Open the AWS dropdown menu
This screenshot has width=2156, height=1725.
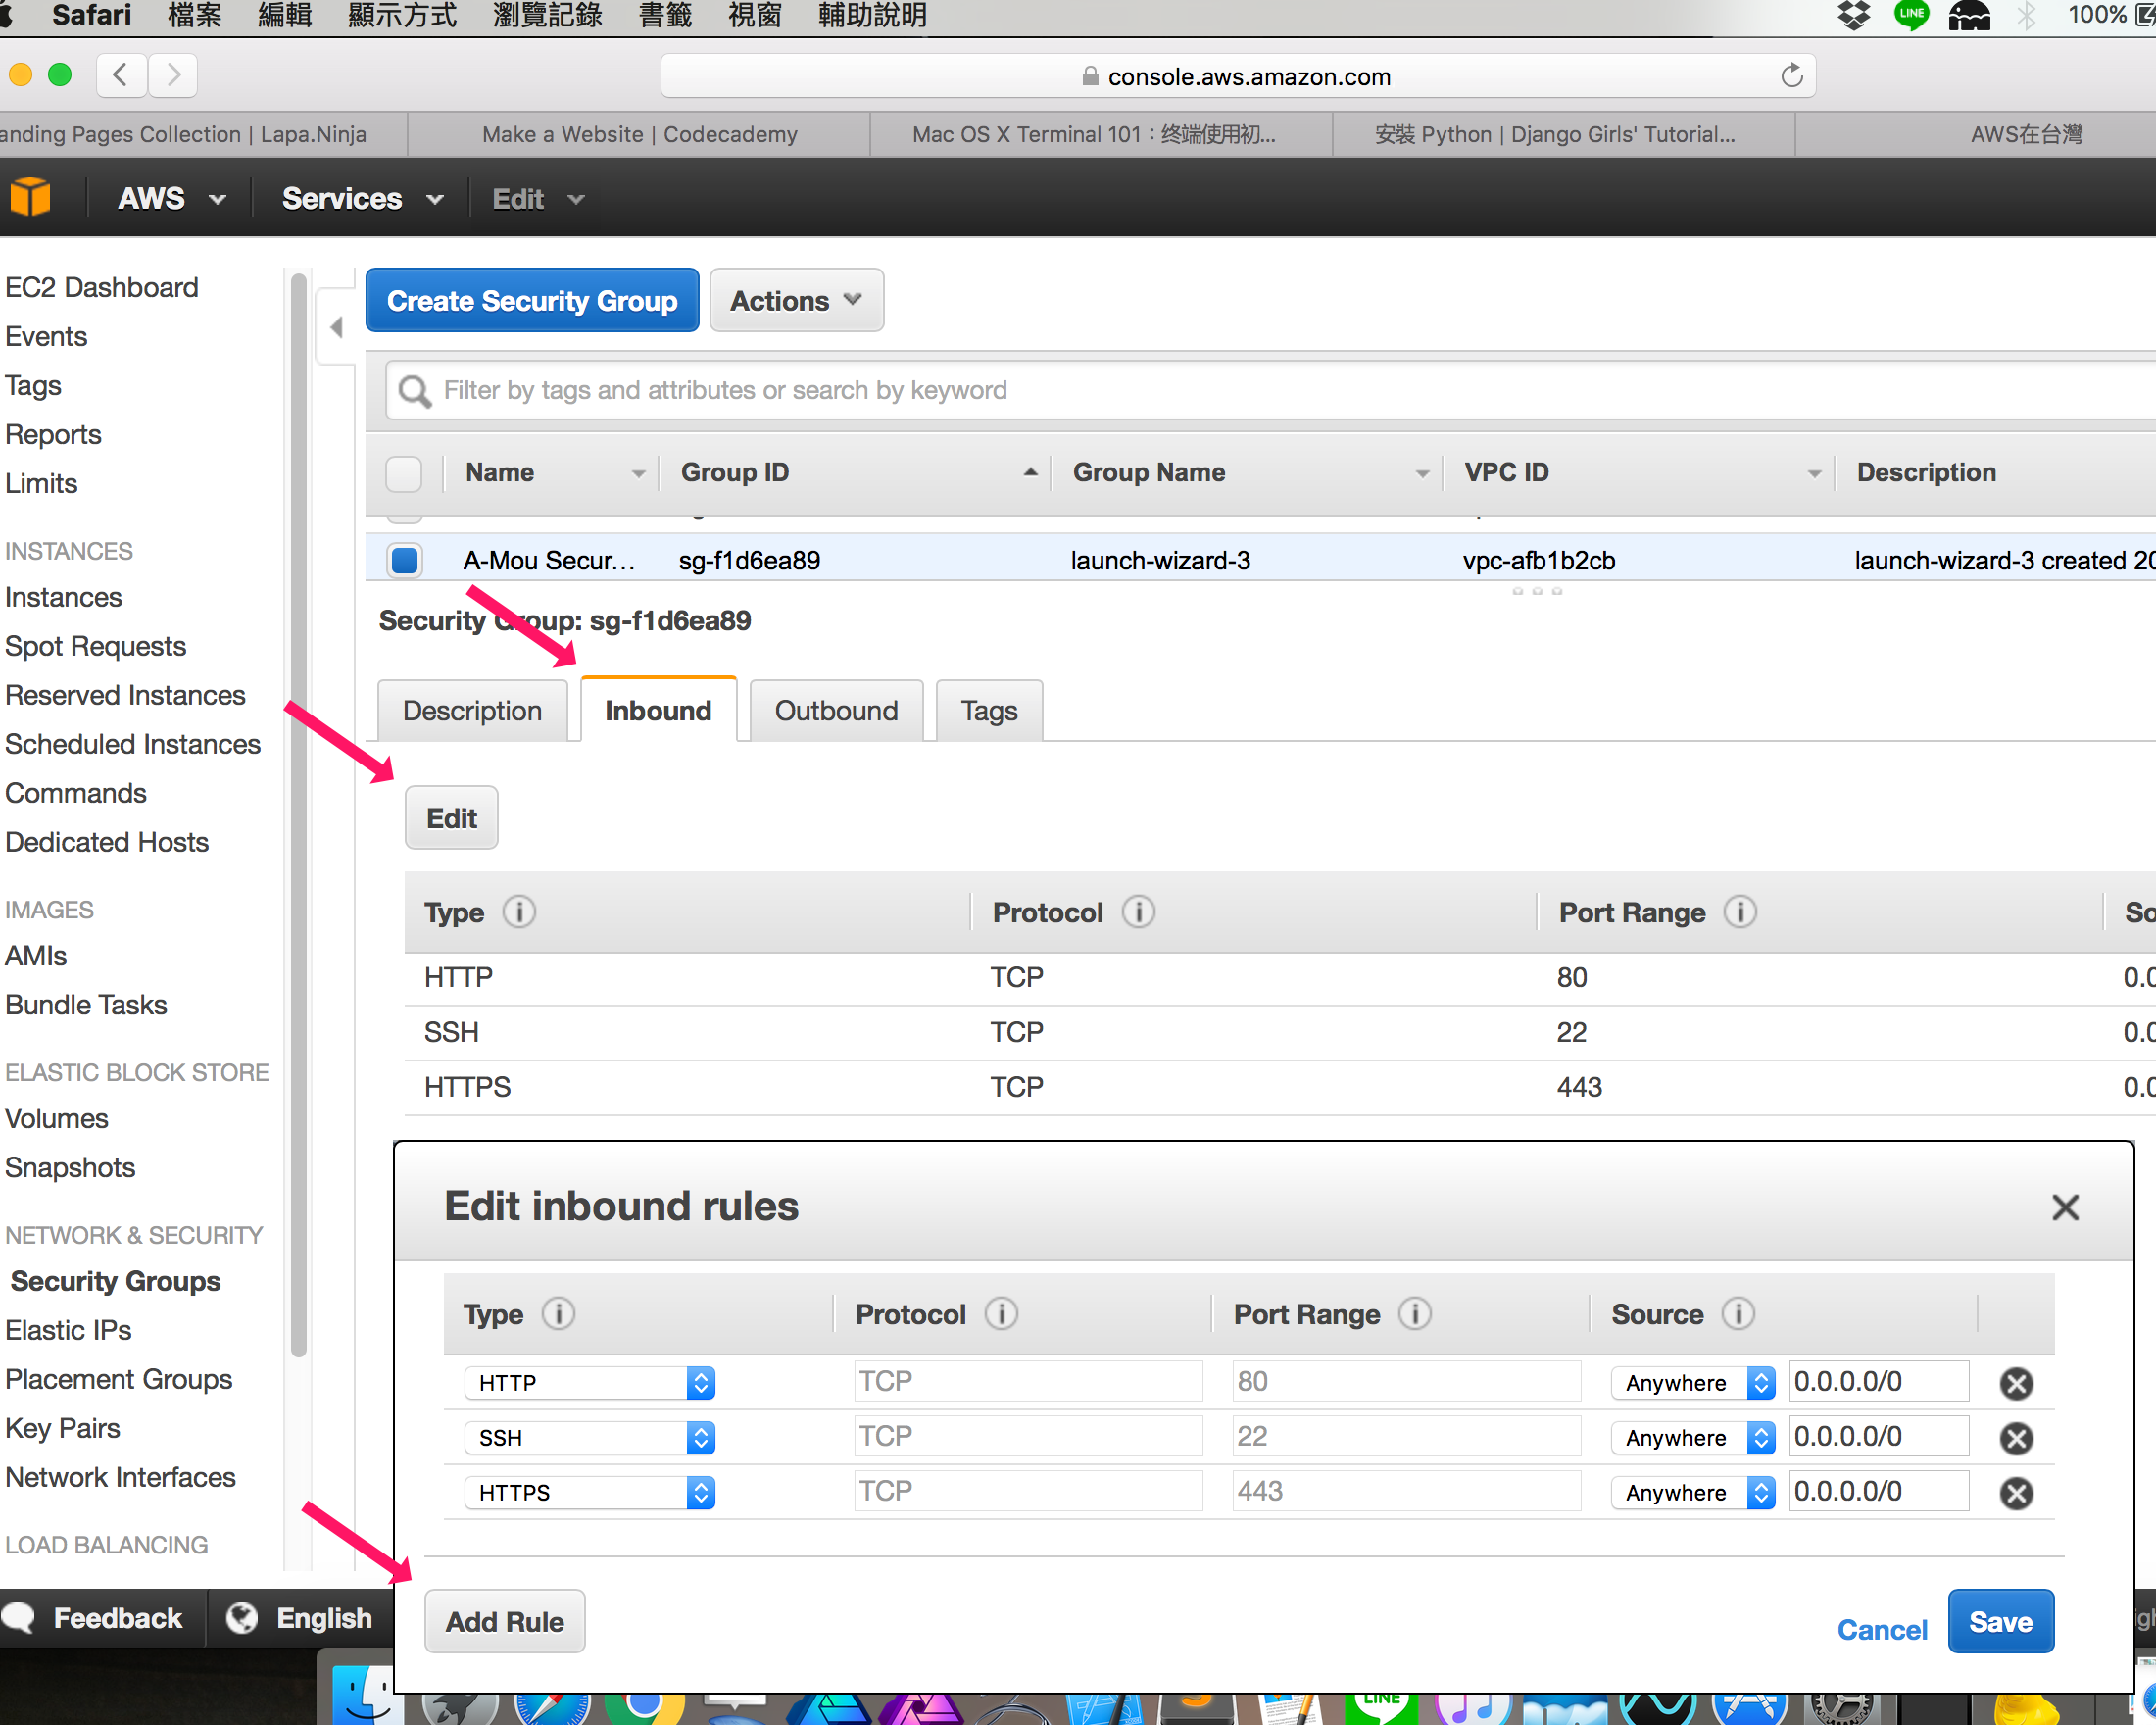tap(172, 198)
